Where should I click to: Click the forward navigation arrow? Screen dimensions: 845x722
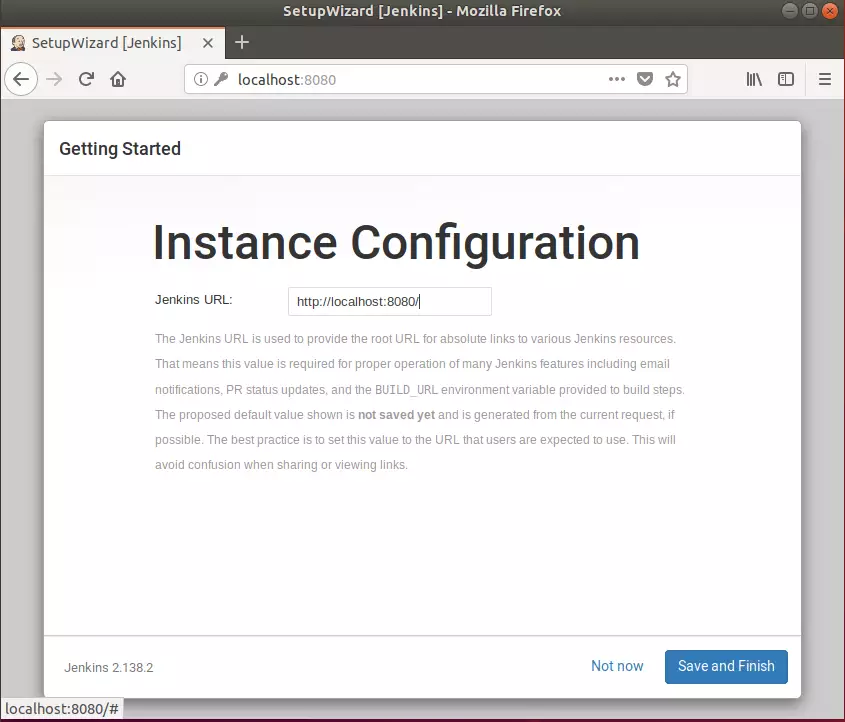click(54, 79)
